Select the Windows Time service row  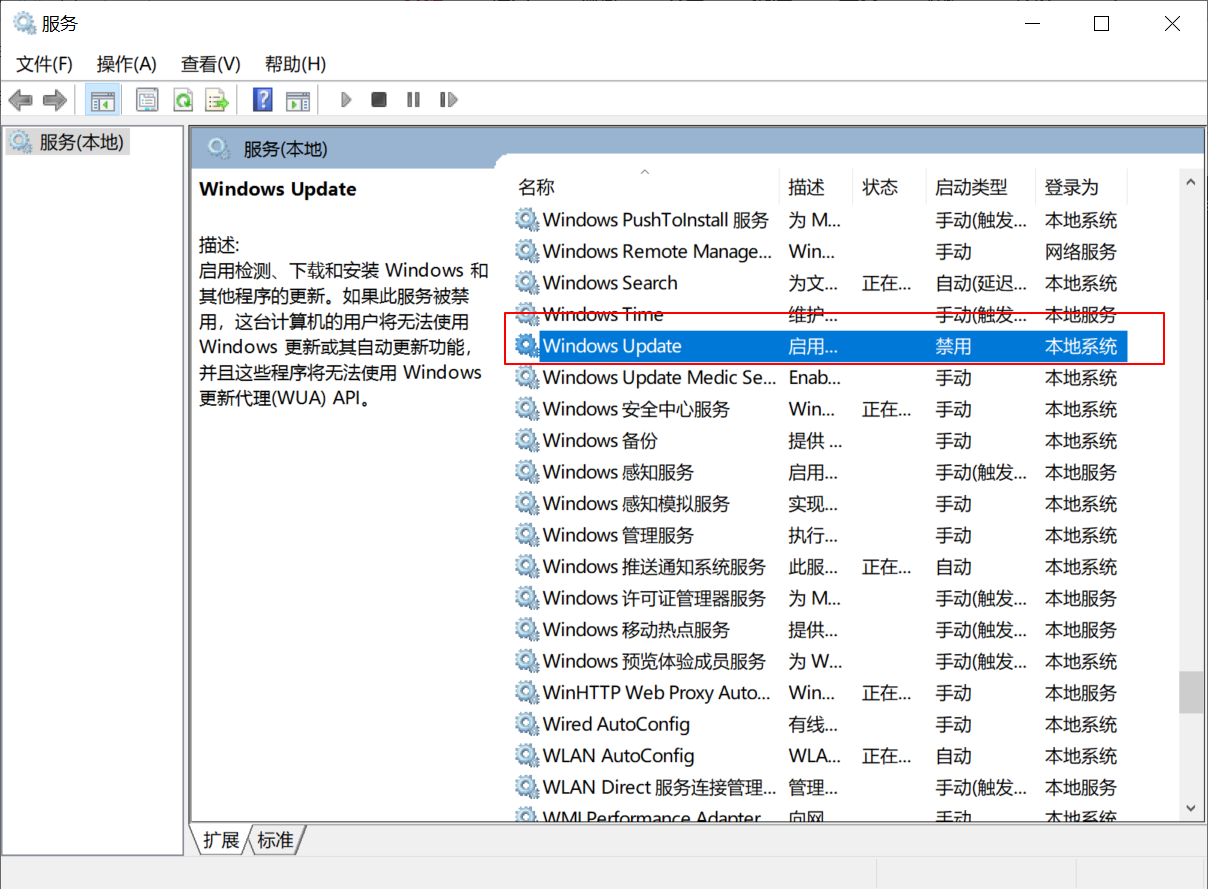820,315
